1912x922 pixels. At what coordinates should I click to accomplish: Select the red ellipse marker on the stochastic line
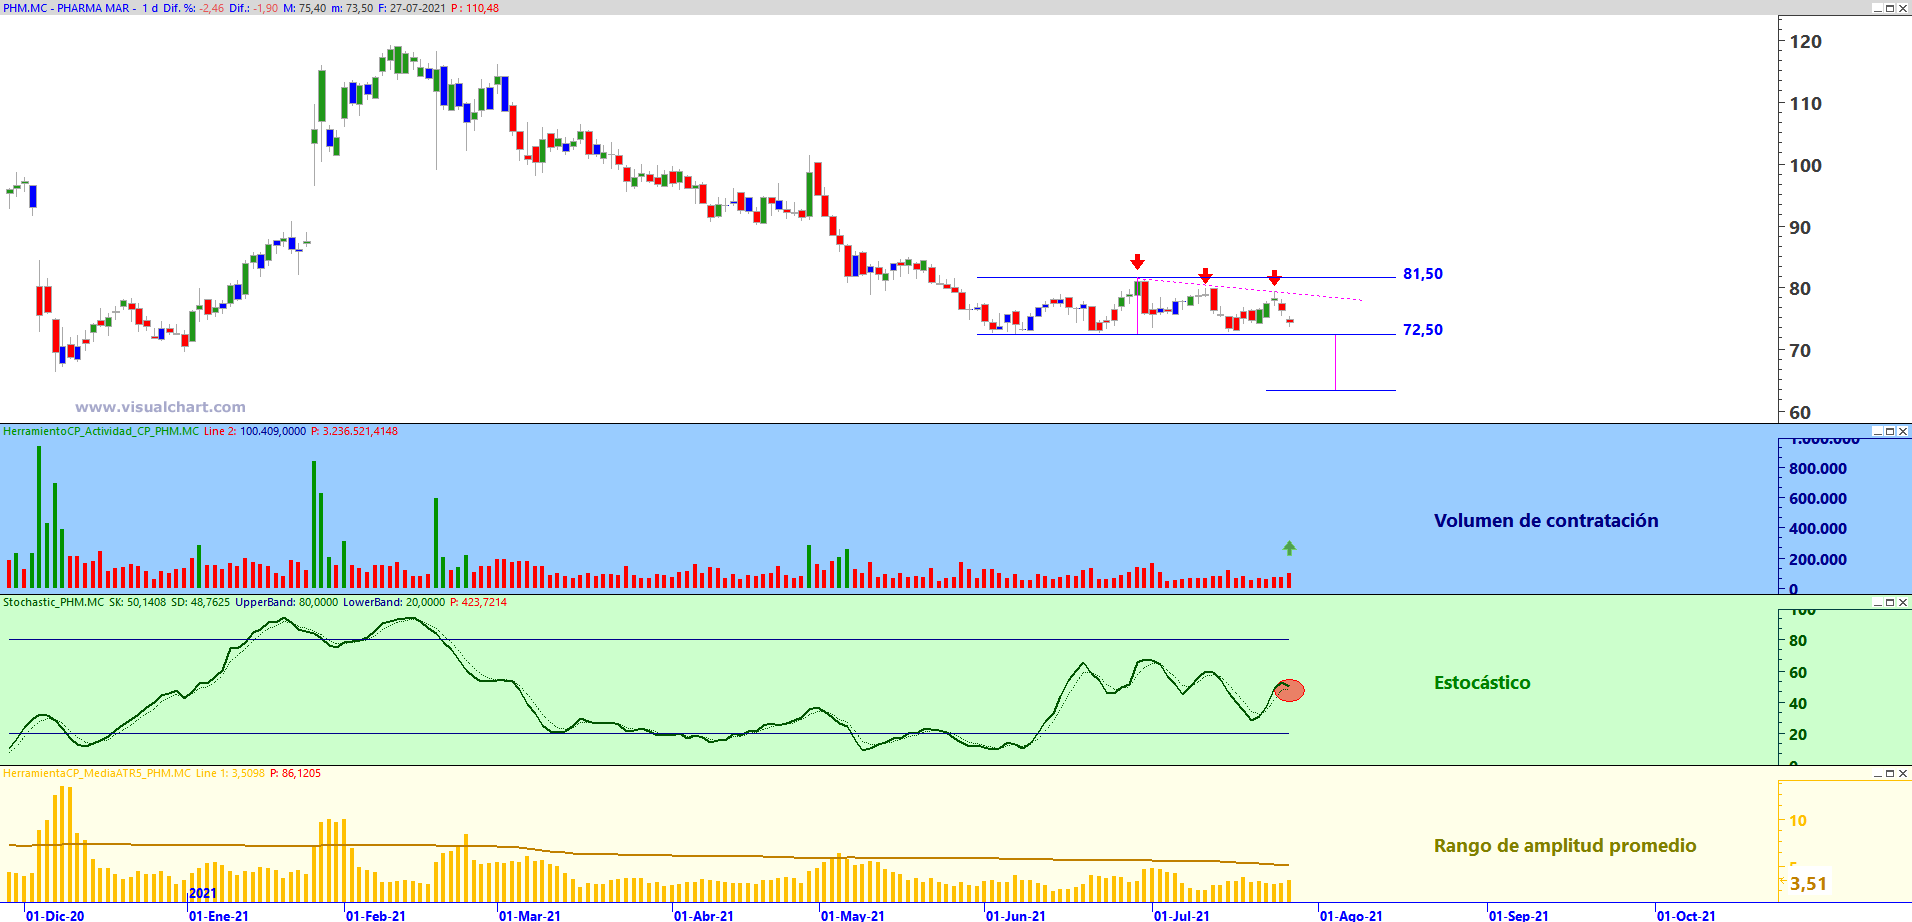tap(1289, 690)
